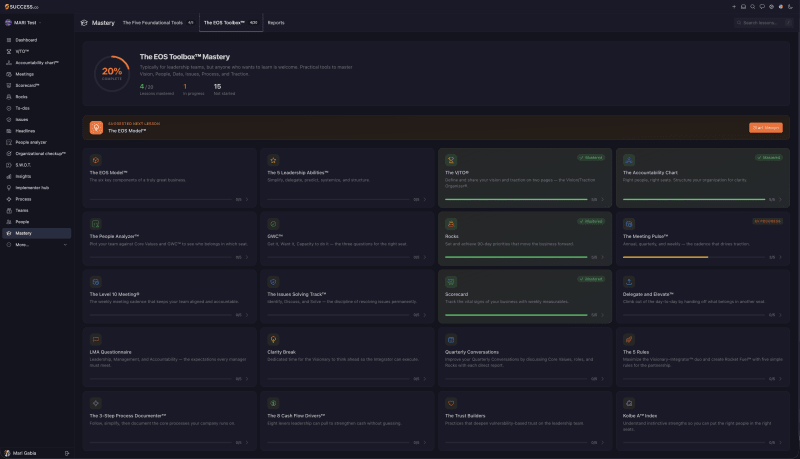The image size is (800, 459).
Task: Open Process in the sidebar
Action: click(x=36, y=199)
